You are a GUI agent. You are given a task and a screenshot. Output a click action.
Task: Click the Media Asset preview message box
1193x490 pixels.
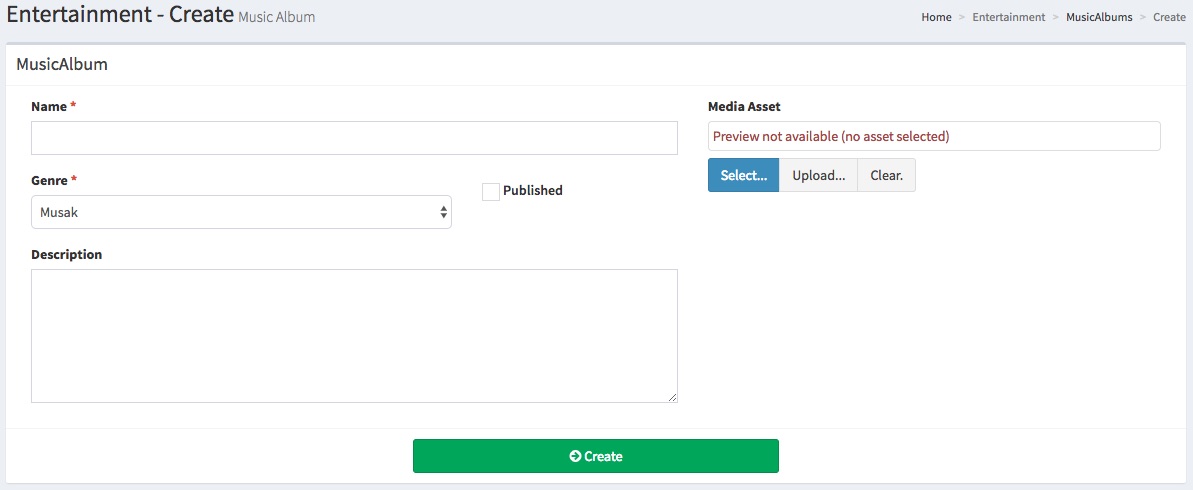(933, 136)
